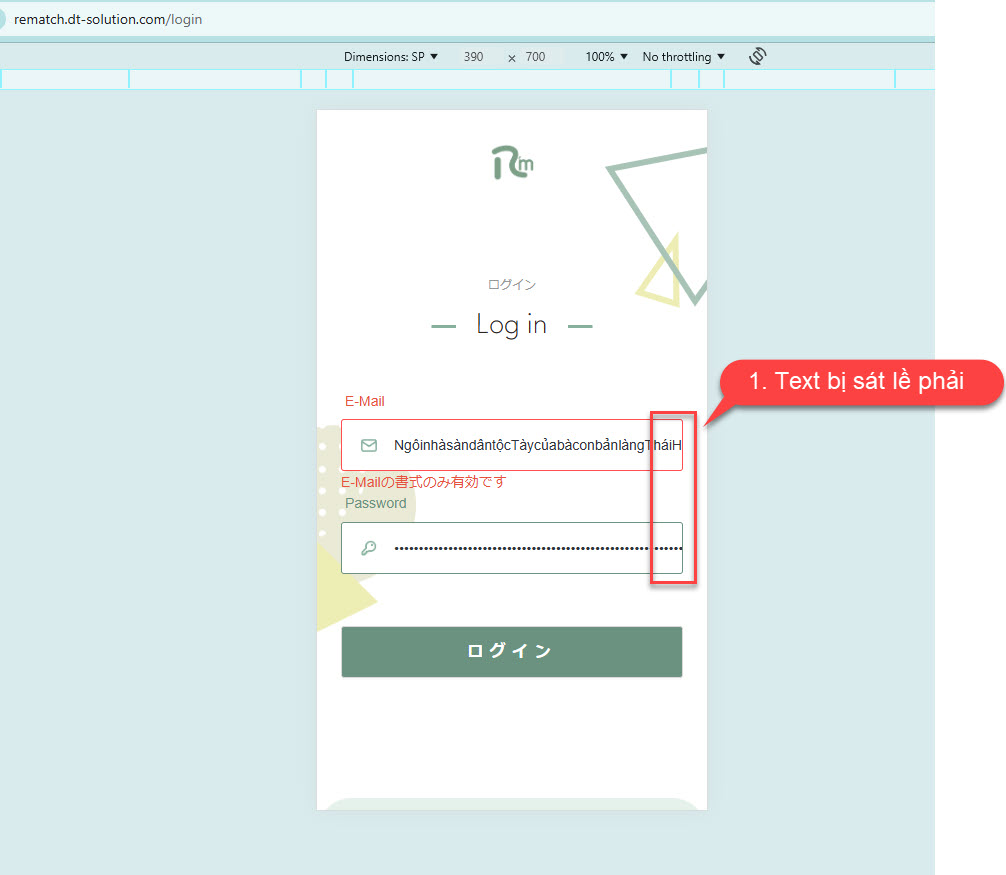1006x875 pixels.
Task: Click the red E-Mail field label
Action: coord(365,401)
